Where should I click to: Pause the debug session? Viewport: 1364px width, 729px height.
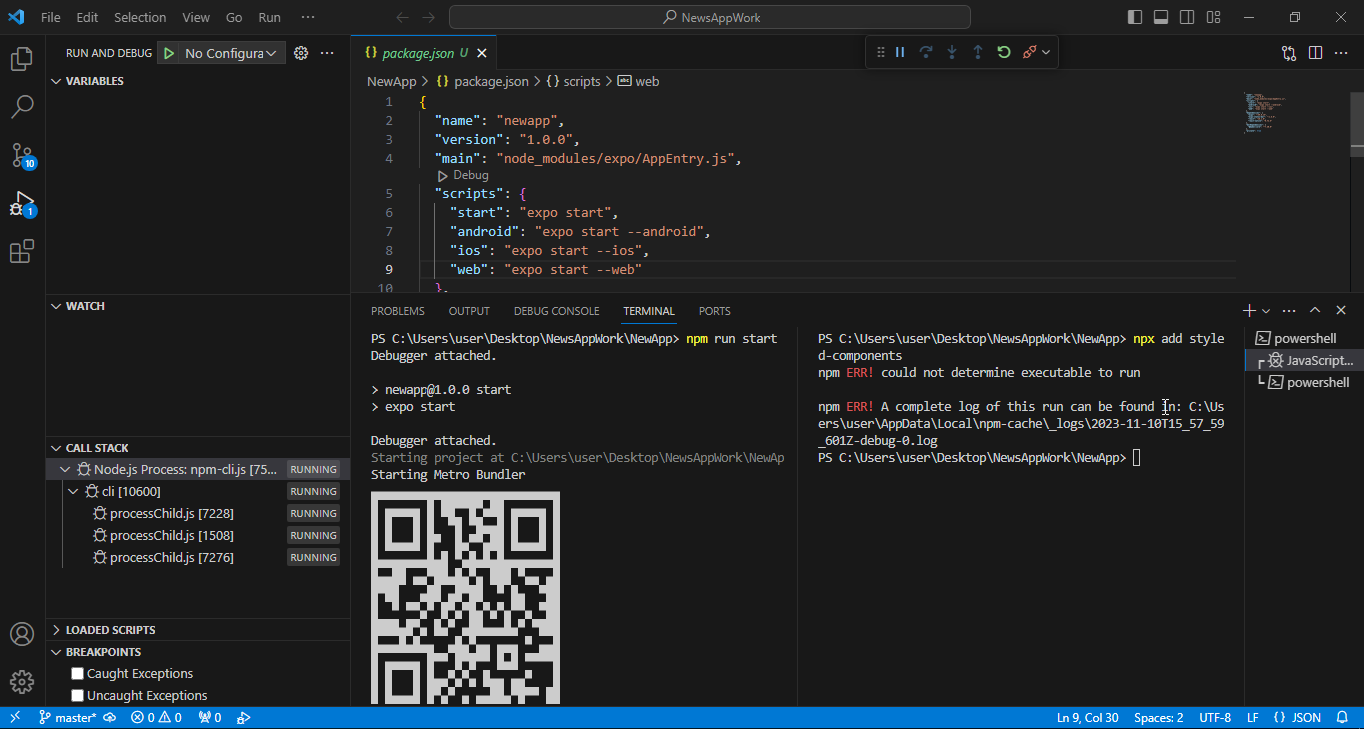point(900,52)
